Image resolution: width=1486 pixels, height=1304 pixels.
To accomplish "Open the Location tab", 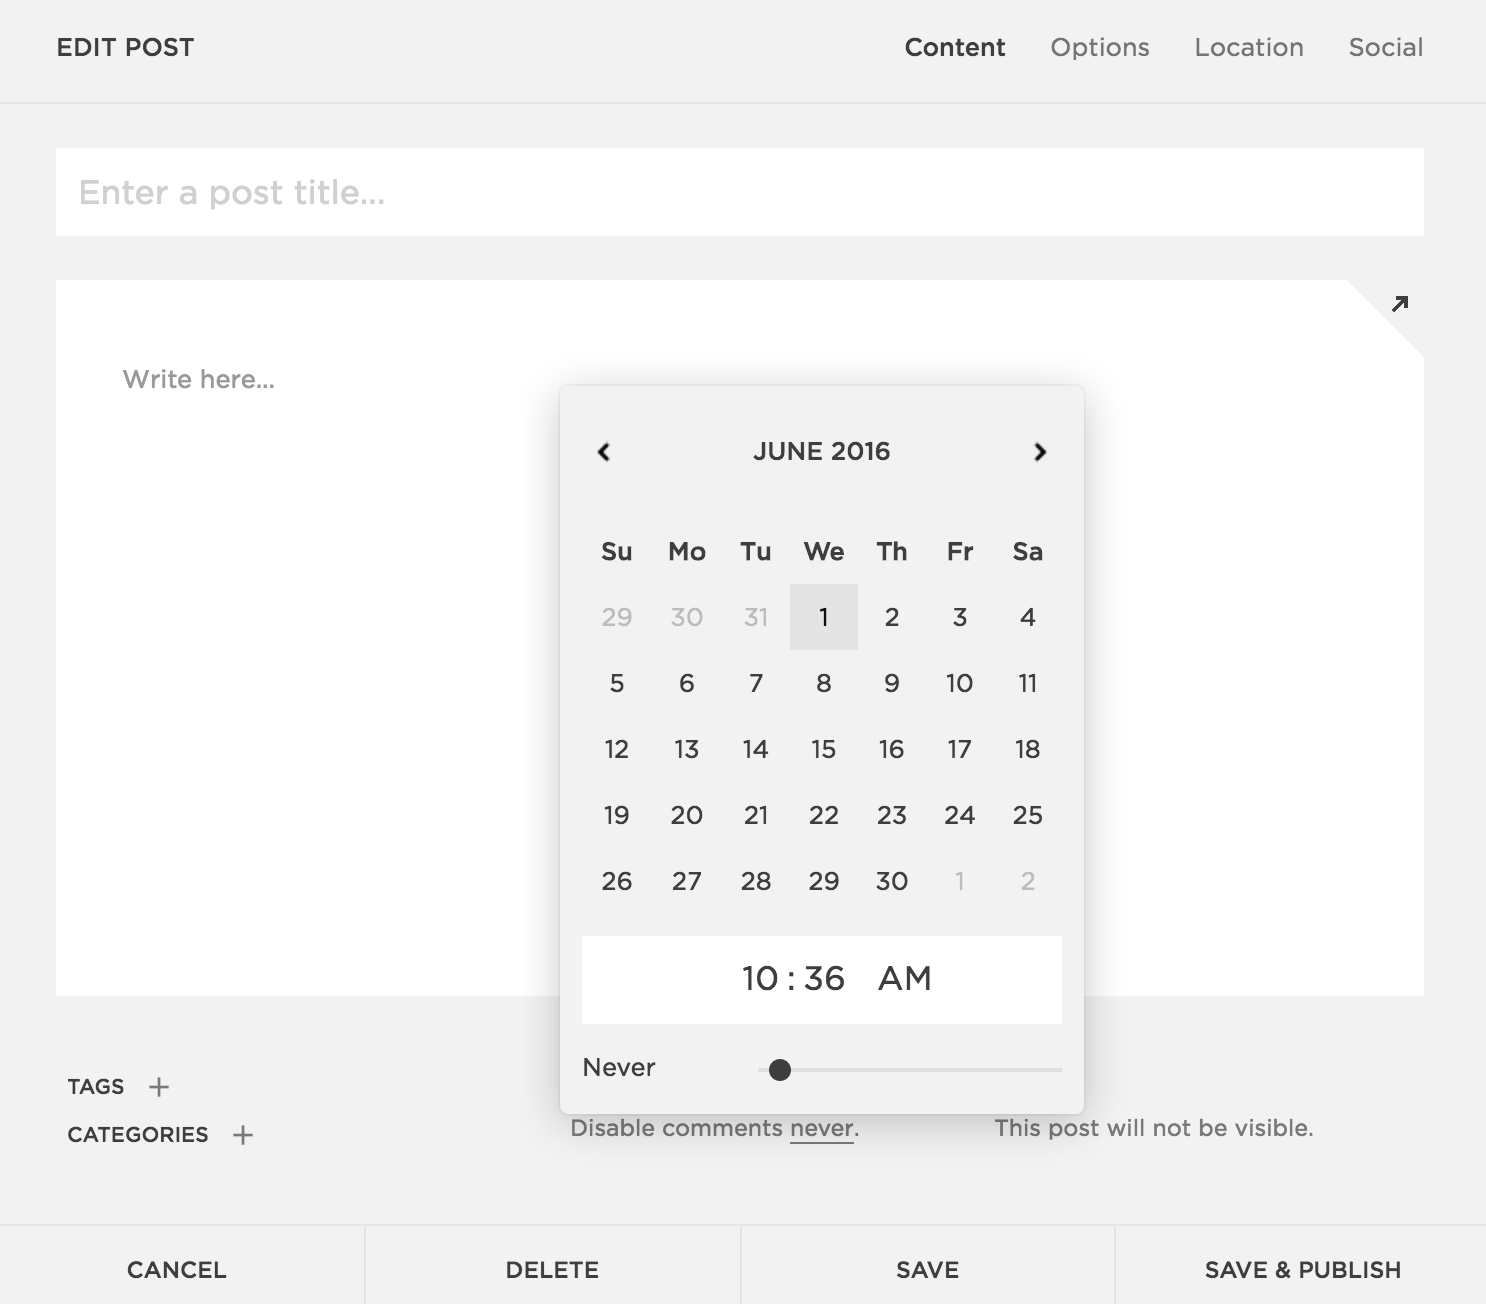I will point(1248,47).
